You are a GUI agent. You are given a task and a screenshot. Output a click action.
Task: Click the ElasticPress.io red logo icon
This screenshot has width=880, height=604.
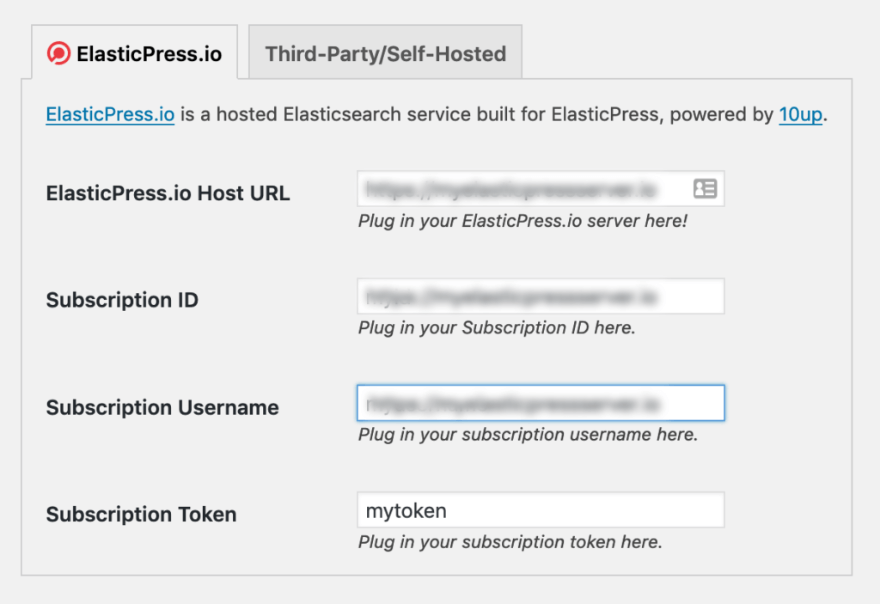click(58, 53)
